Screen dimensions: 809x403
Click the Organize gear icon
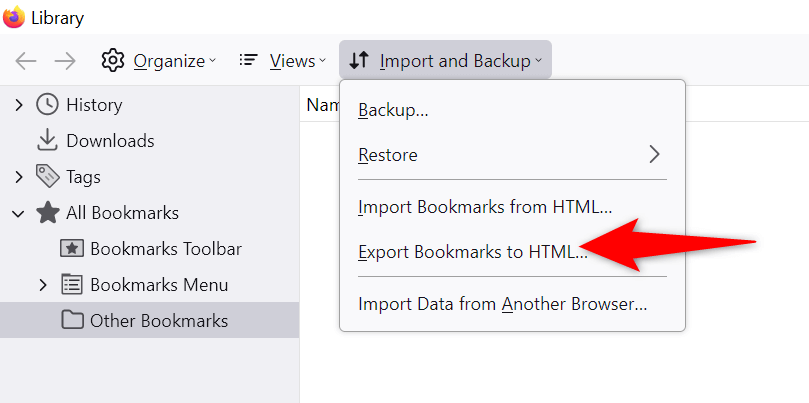(x=113, y=61)
